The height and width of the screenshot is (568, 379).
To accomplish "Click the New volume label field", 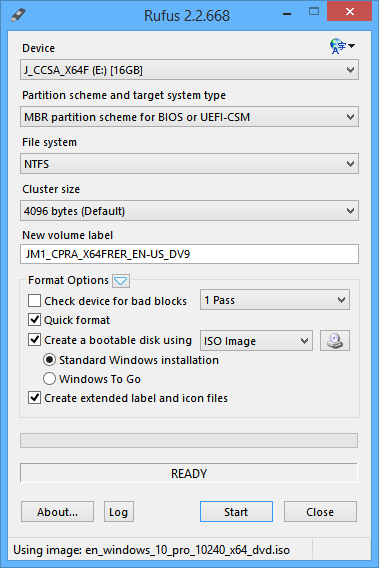I will [x=190, y=254].
